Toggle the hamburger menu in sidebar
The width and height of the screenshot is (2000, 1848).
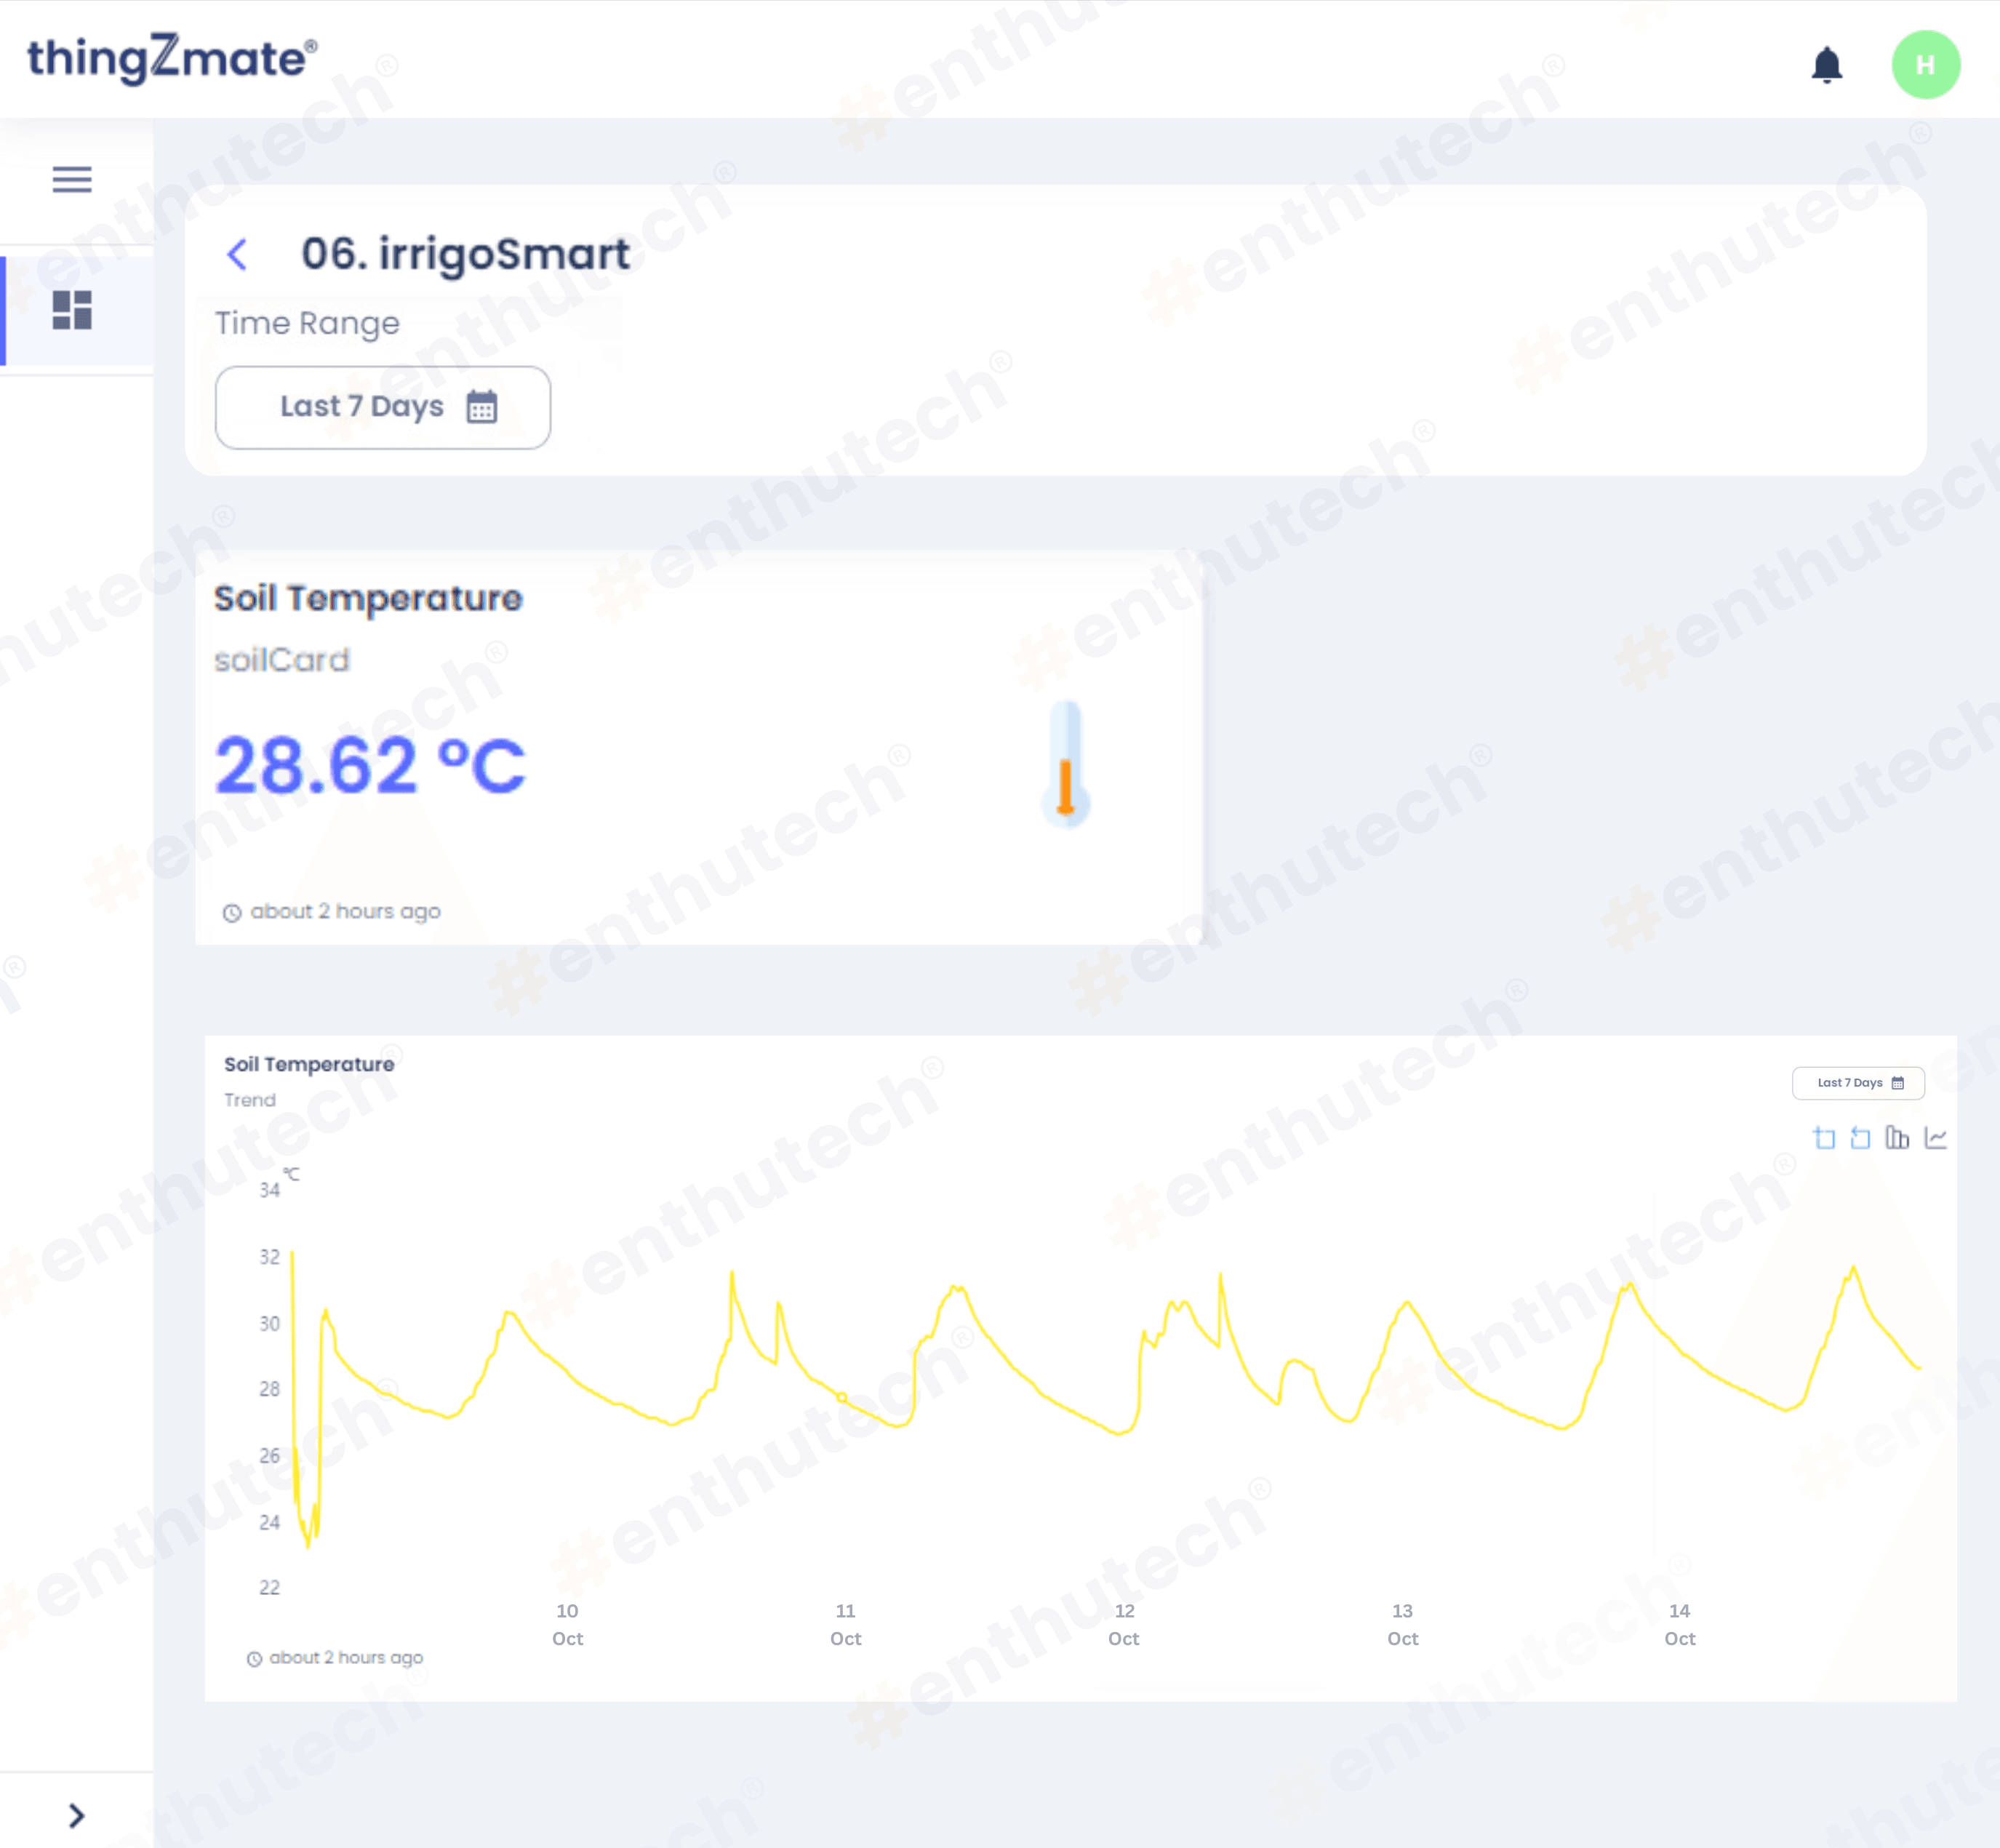[x=72, y=179]
